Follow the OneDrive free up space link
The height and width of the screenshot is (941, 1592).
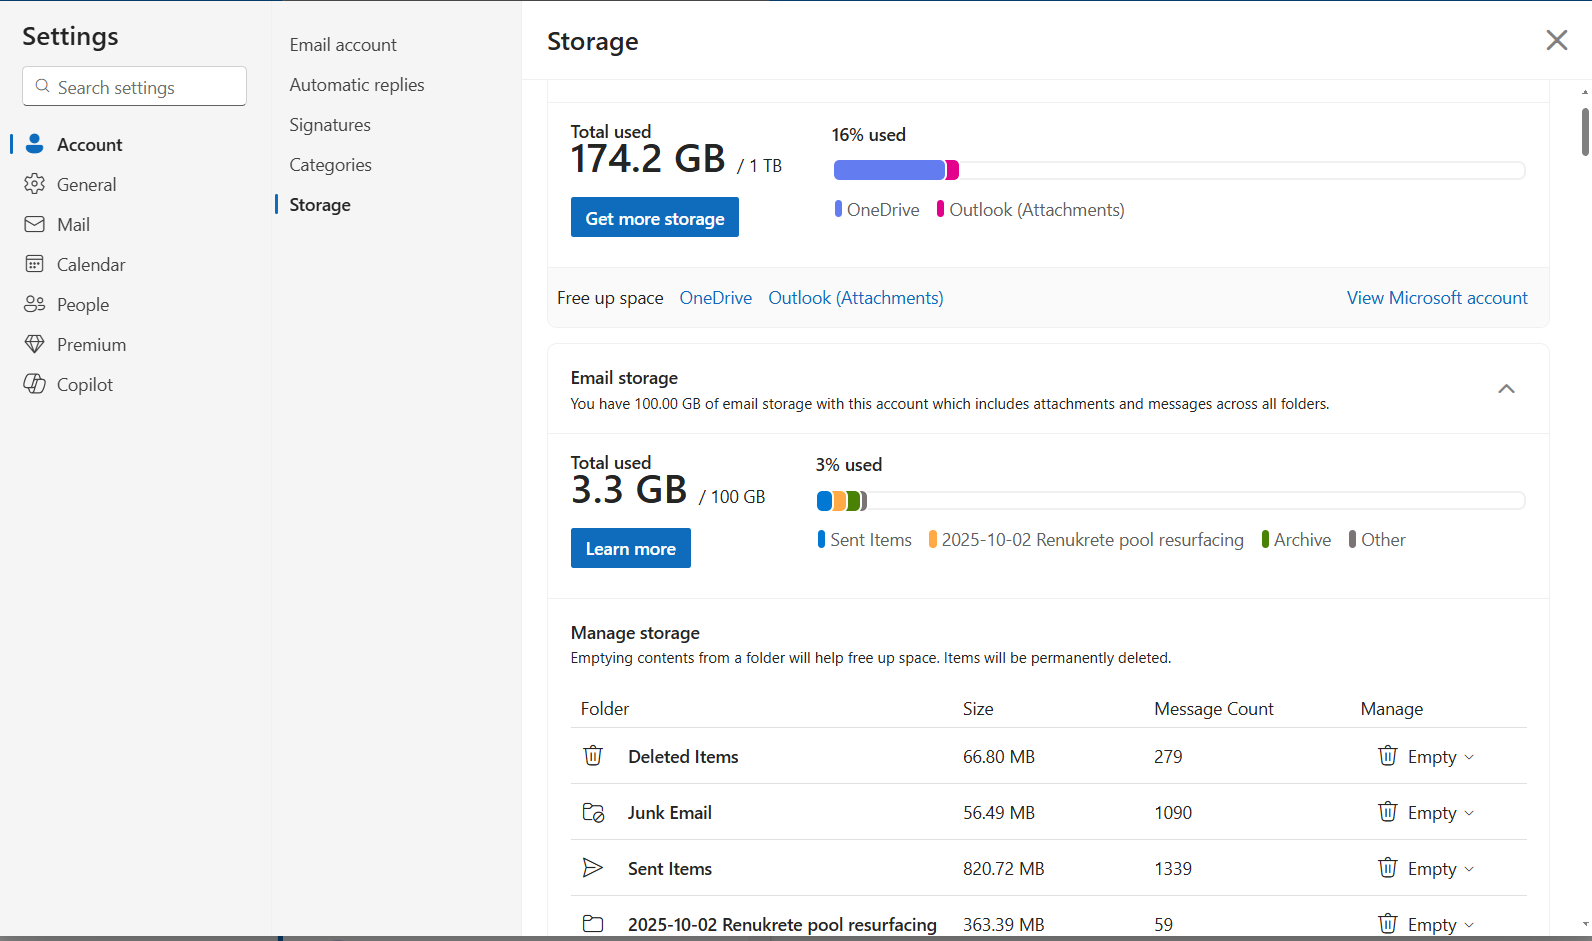click(716, 298)
